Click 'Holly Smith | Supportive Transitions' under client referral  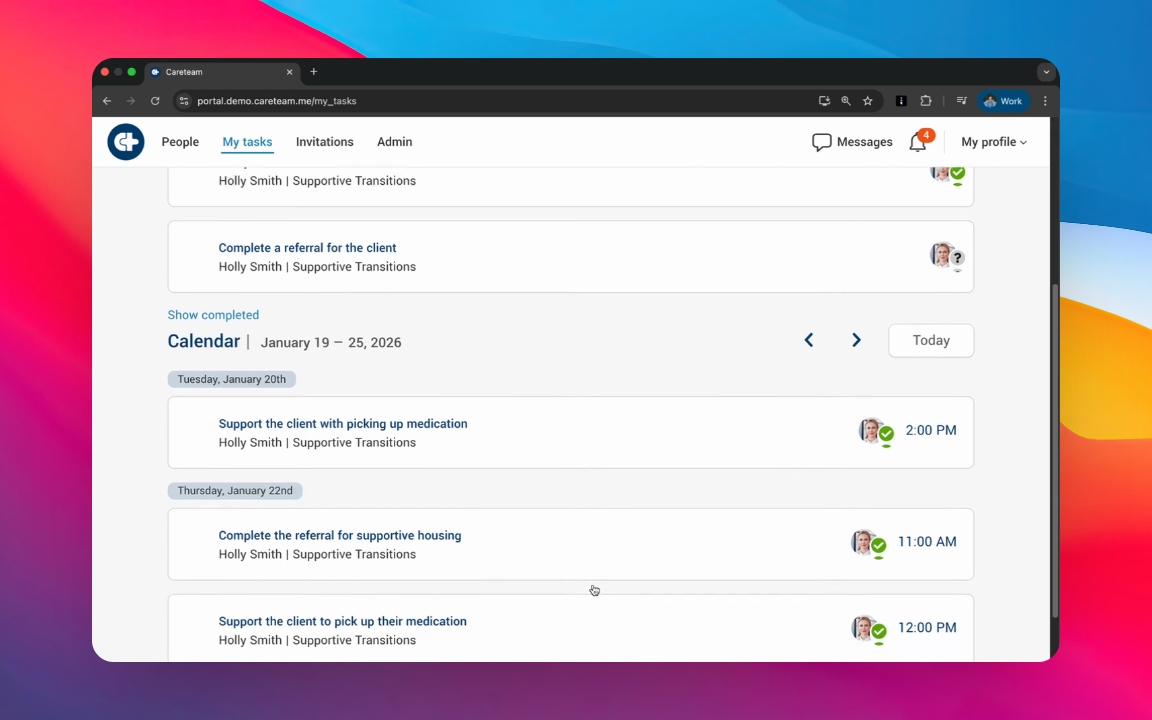[317, 267]
